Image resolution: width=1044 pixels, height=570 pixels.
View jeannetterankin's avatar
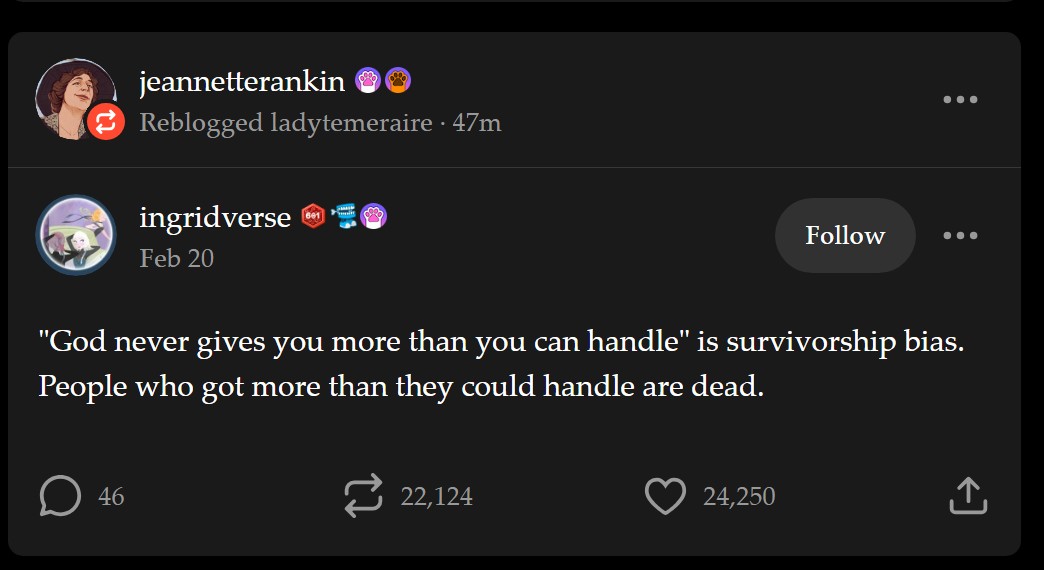pyautogui.click(x=70, y=95)
